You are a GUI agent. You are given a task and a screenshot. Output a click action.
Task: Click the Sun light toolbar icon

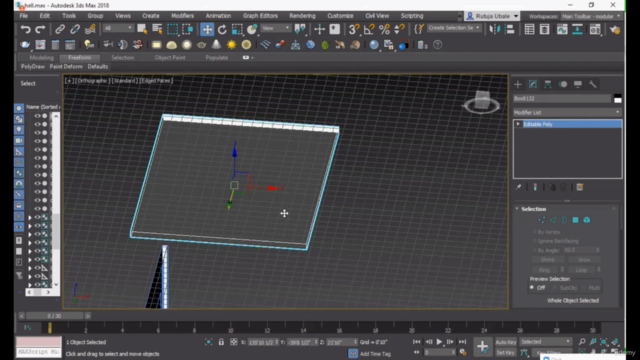click(231, 44)
